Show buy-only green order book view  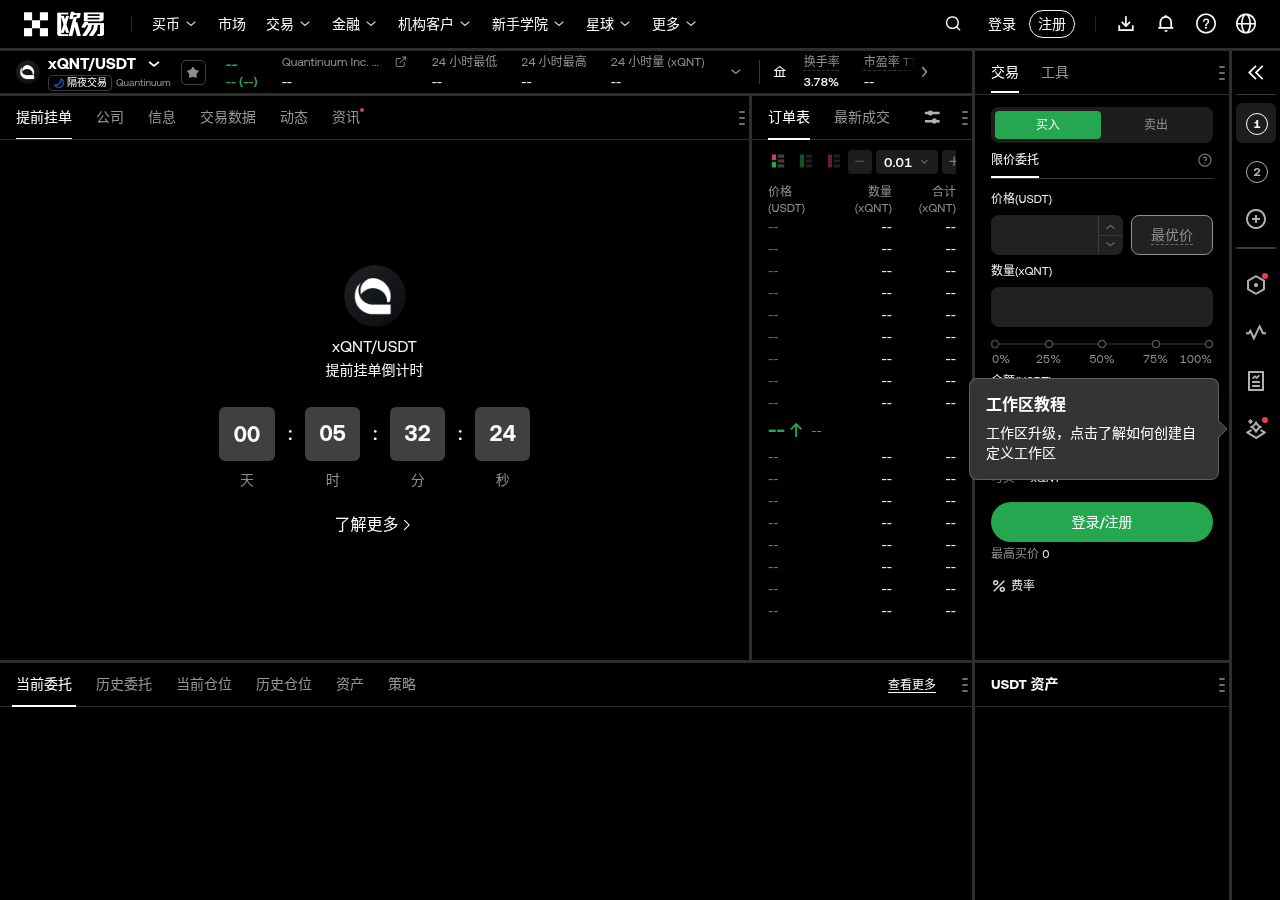(x=806, y=161)
